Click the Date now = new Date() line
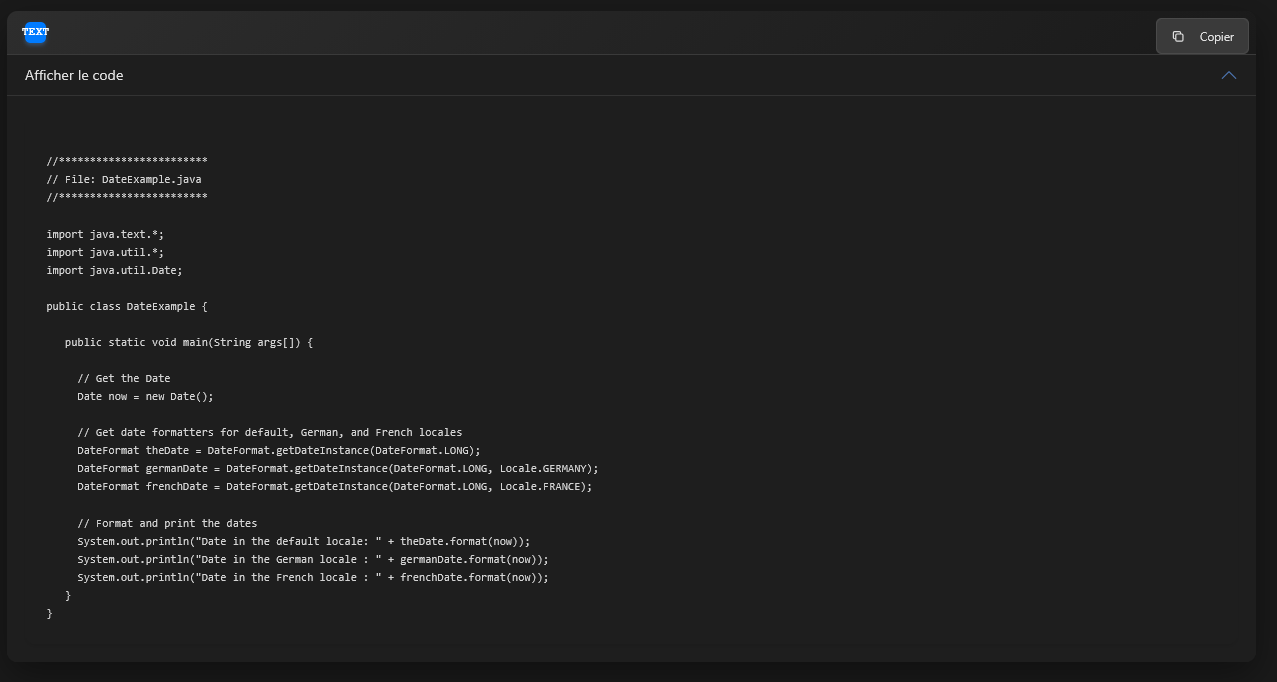Image resolution: width=1277 pixels, height=682 pixels. [x=145, y=397]
